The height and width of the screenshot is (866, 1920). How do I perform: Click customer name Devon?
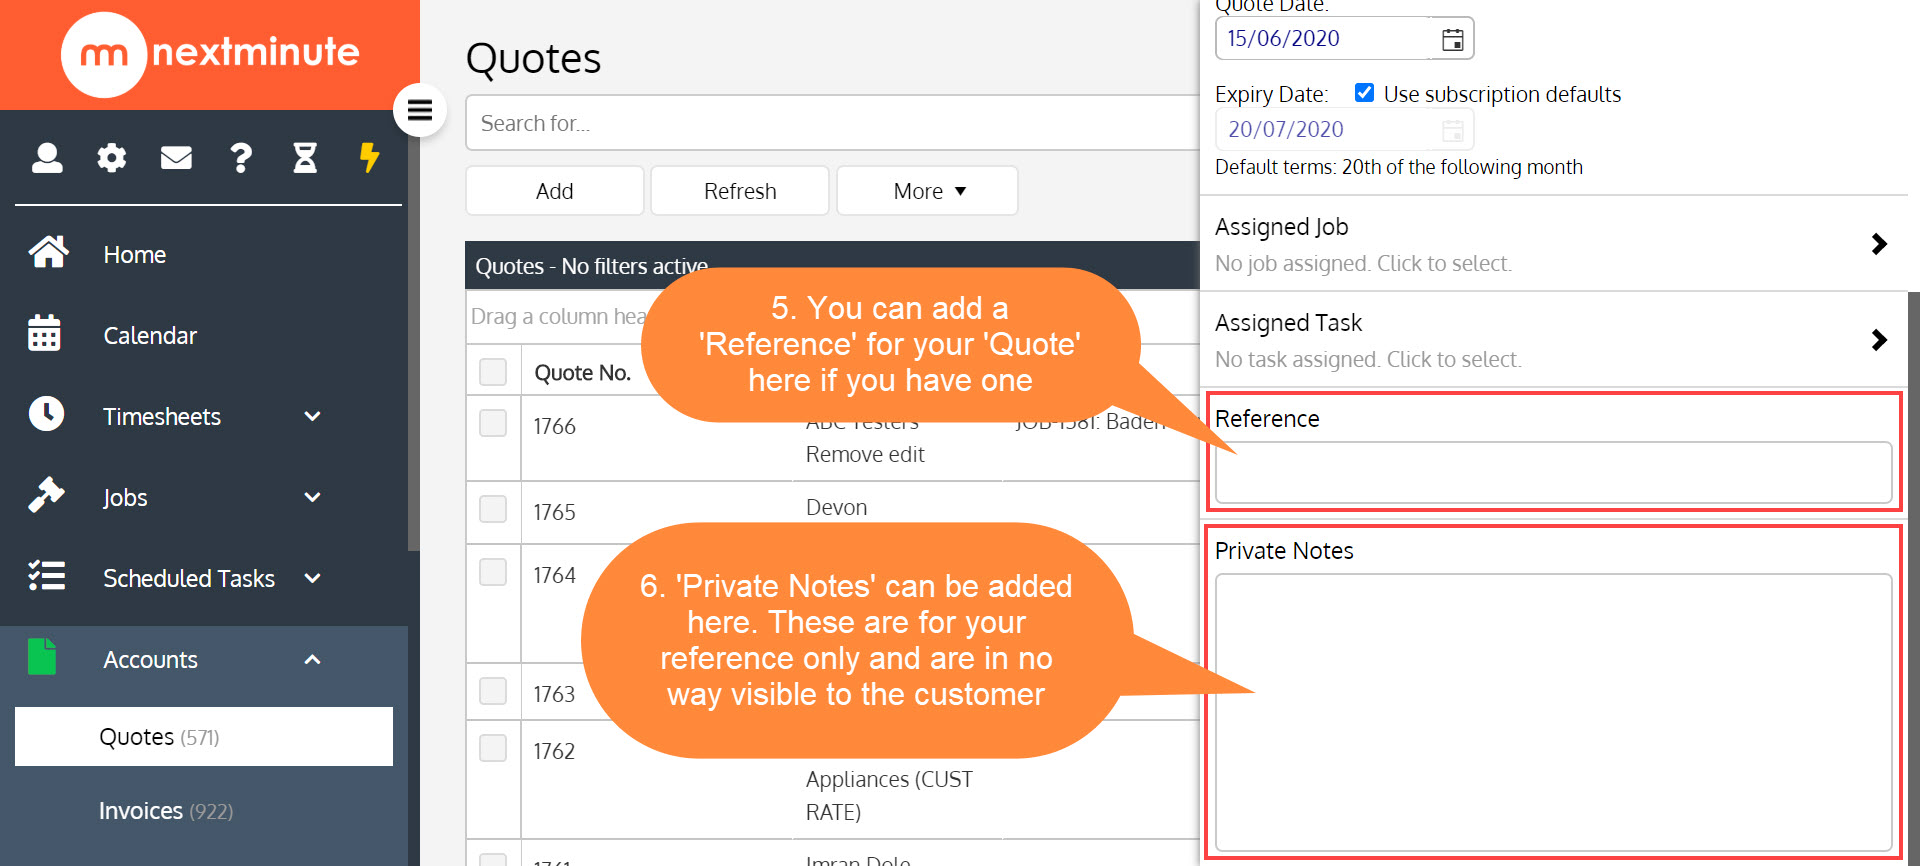(837, 508)
